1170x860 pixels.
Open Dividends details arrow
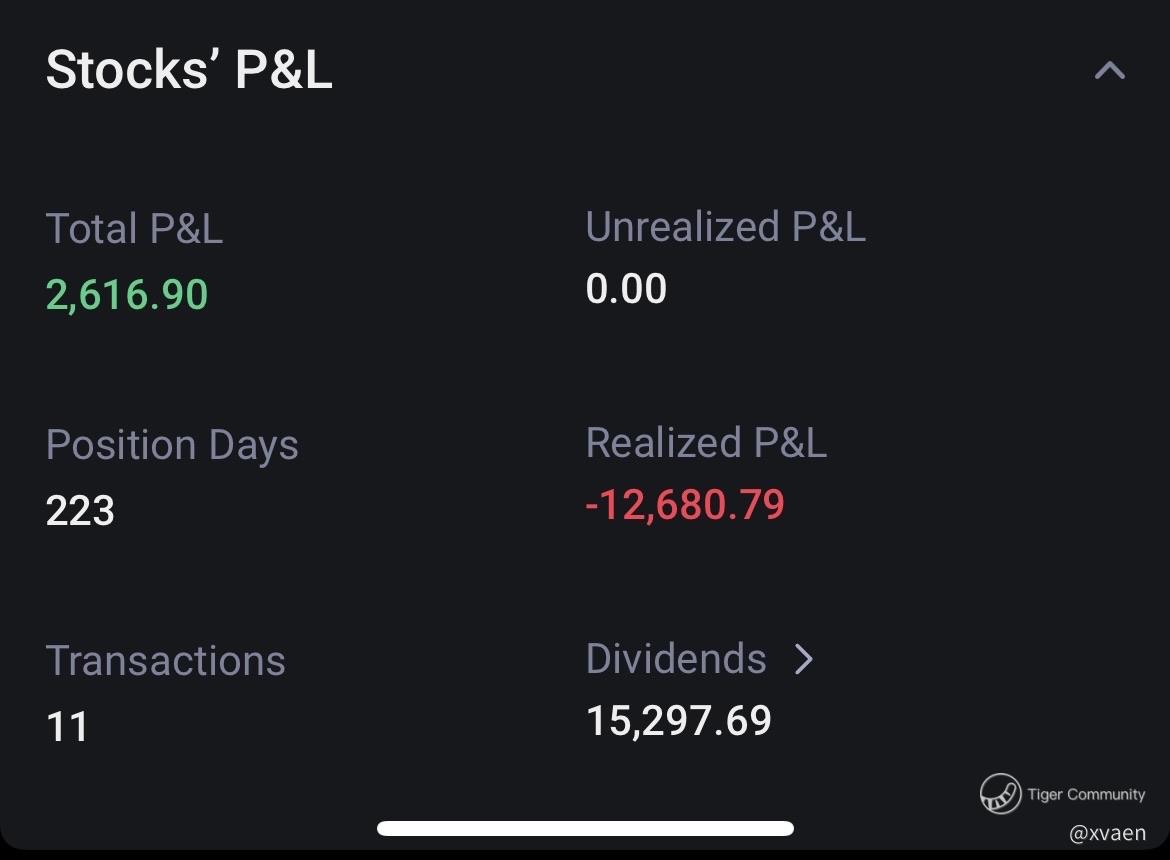coord(804,659)
